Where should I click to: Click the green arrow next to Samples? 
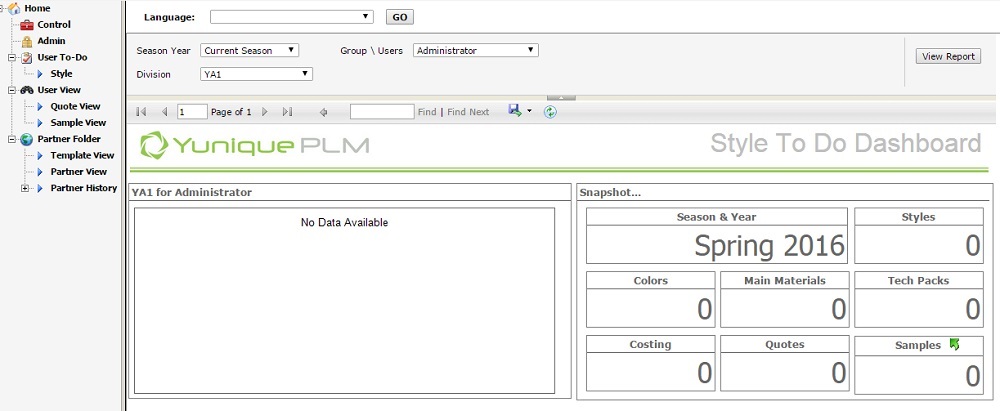(954, 344)
